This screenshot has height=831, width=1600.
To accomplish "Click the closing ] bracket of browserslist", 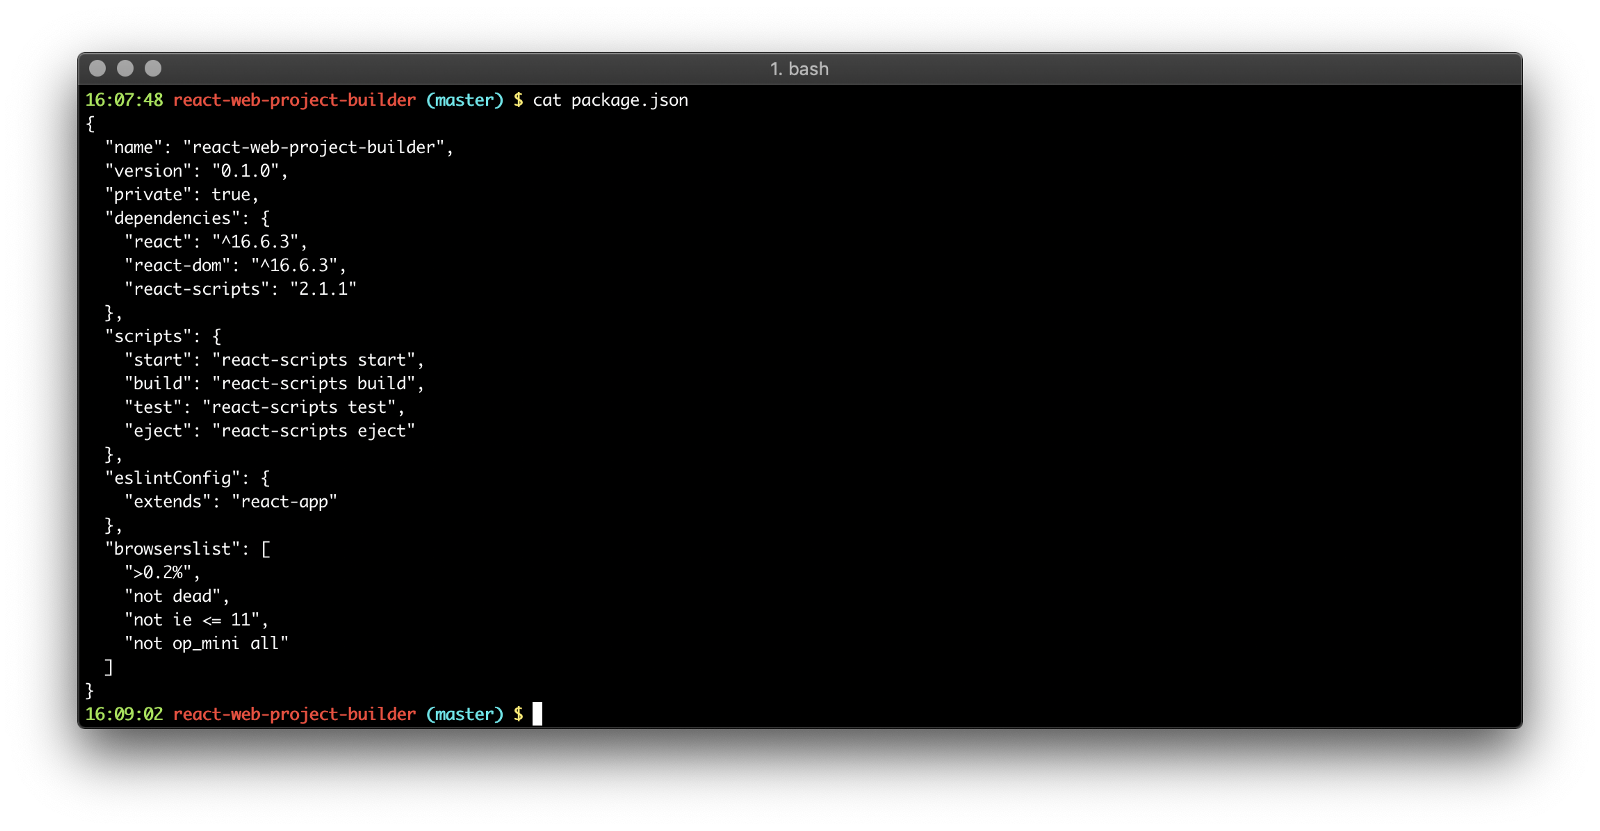I will point(109,667).
